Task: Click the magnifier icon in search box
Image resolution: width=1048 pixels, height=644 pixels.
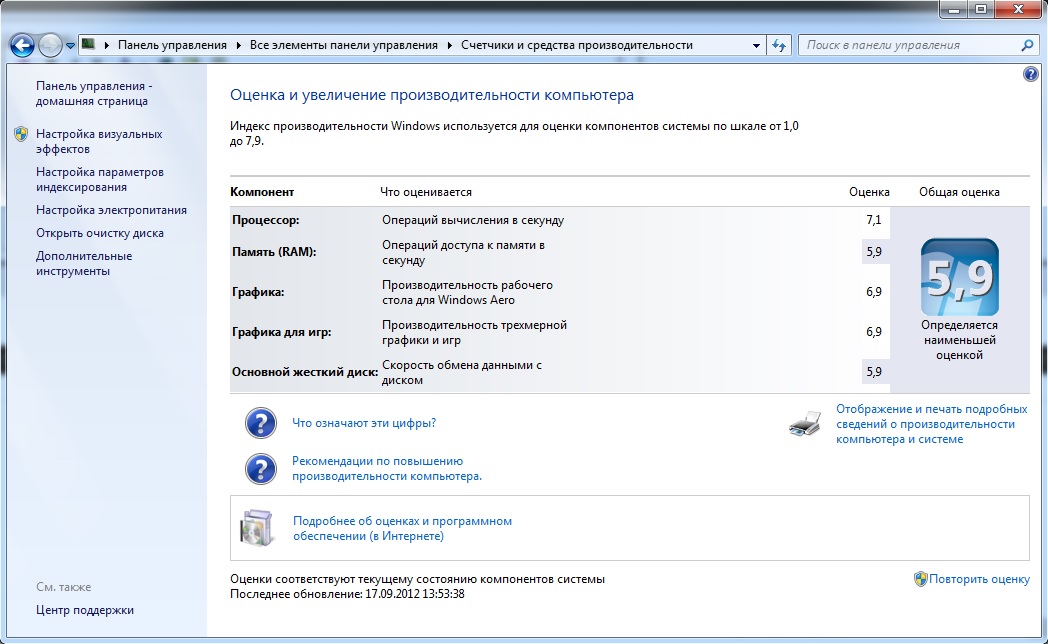Action: (1027, 45)
